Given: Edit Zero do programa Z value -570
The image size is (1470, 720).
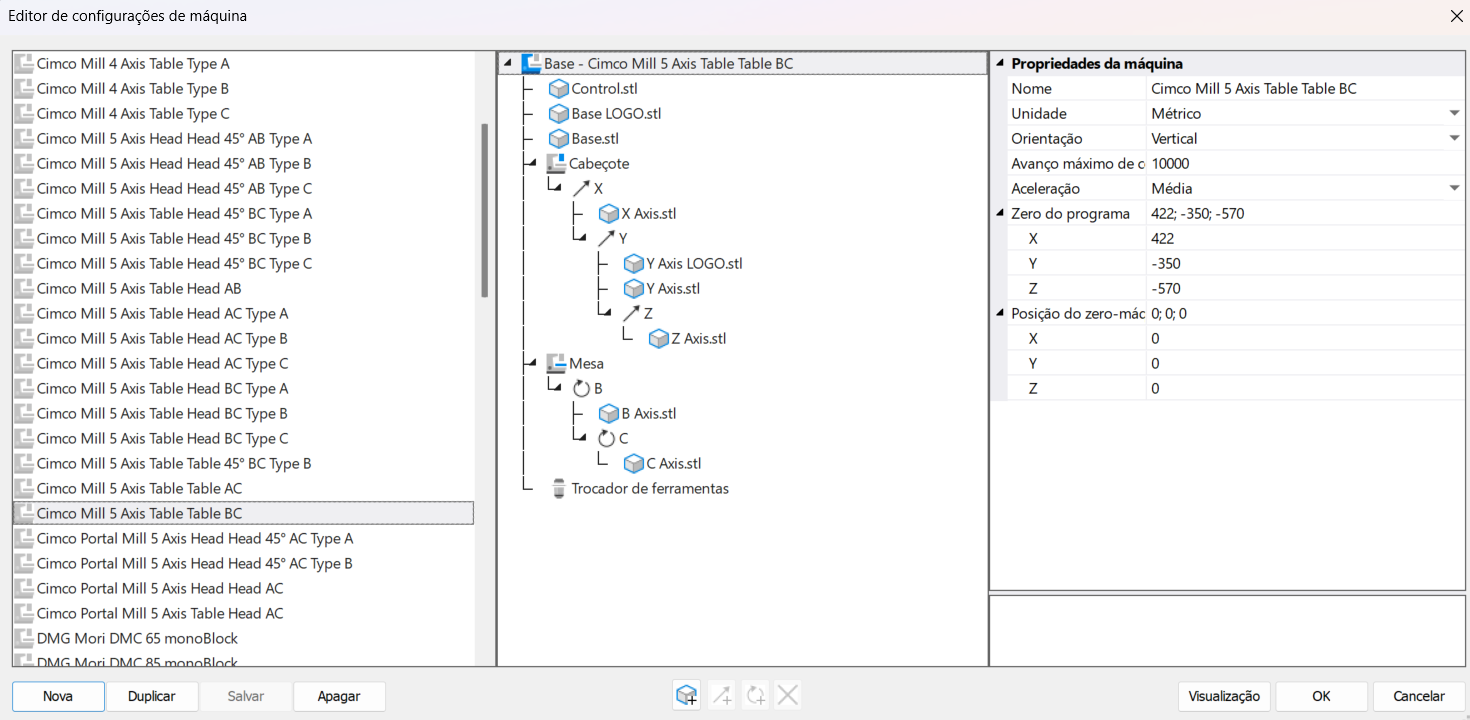Looking at the screenshot, I should click(1305, 289).
